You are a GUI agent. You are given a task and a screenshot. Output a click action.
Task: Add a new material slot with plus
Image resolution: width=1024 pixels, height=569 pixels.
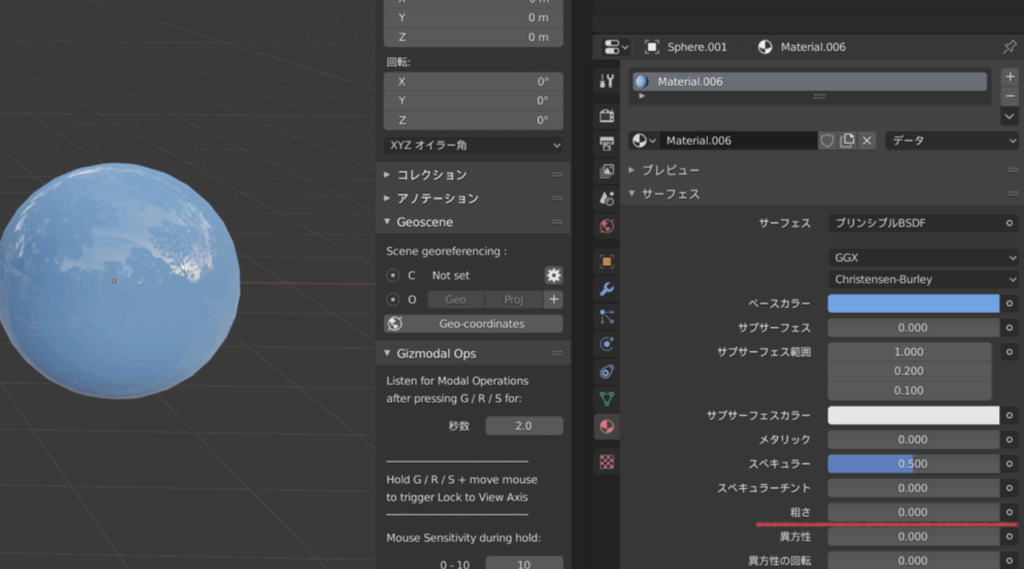[1009, 76]
